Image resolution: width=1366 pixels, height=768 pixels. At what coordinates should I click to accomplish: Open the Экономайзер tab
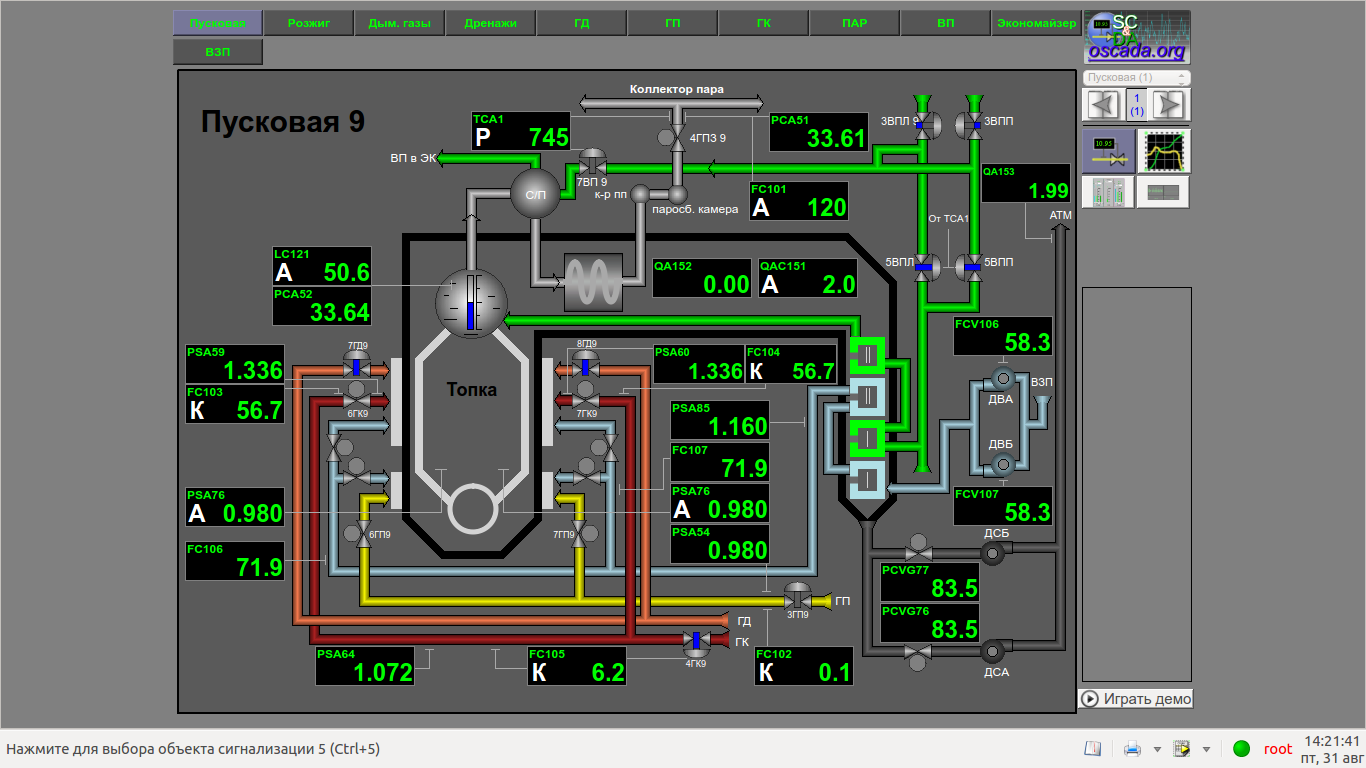(x=1036, y=23)
